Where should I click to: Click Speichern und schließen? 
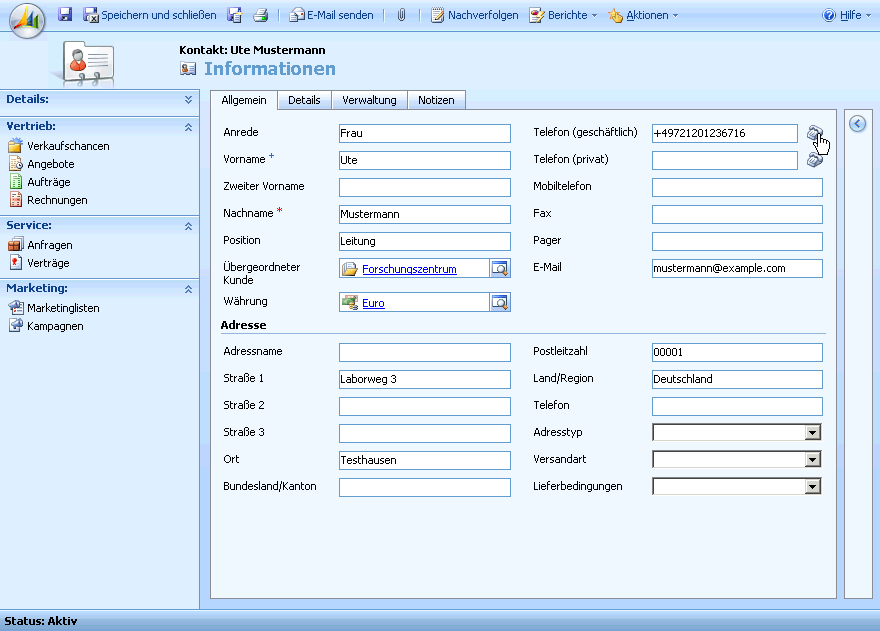tap(150, 15)
